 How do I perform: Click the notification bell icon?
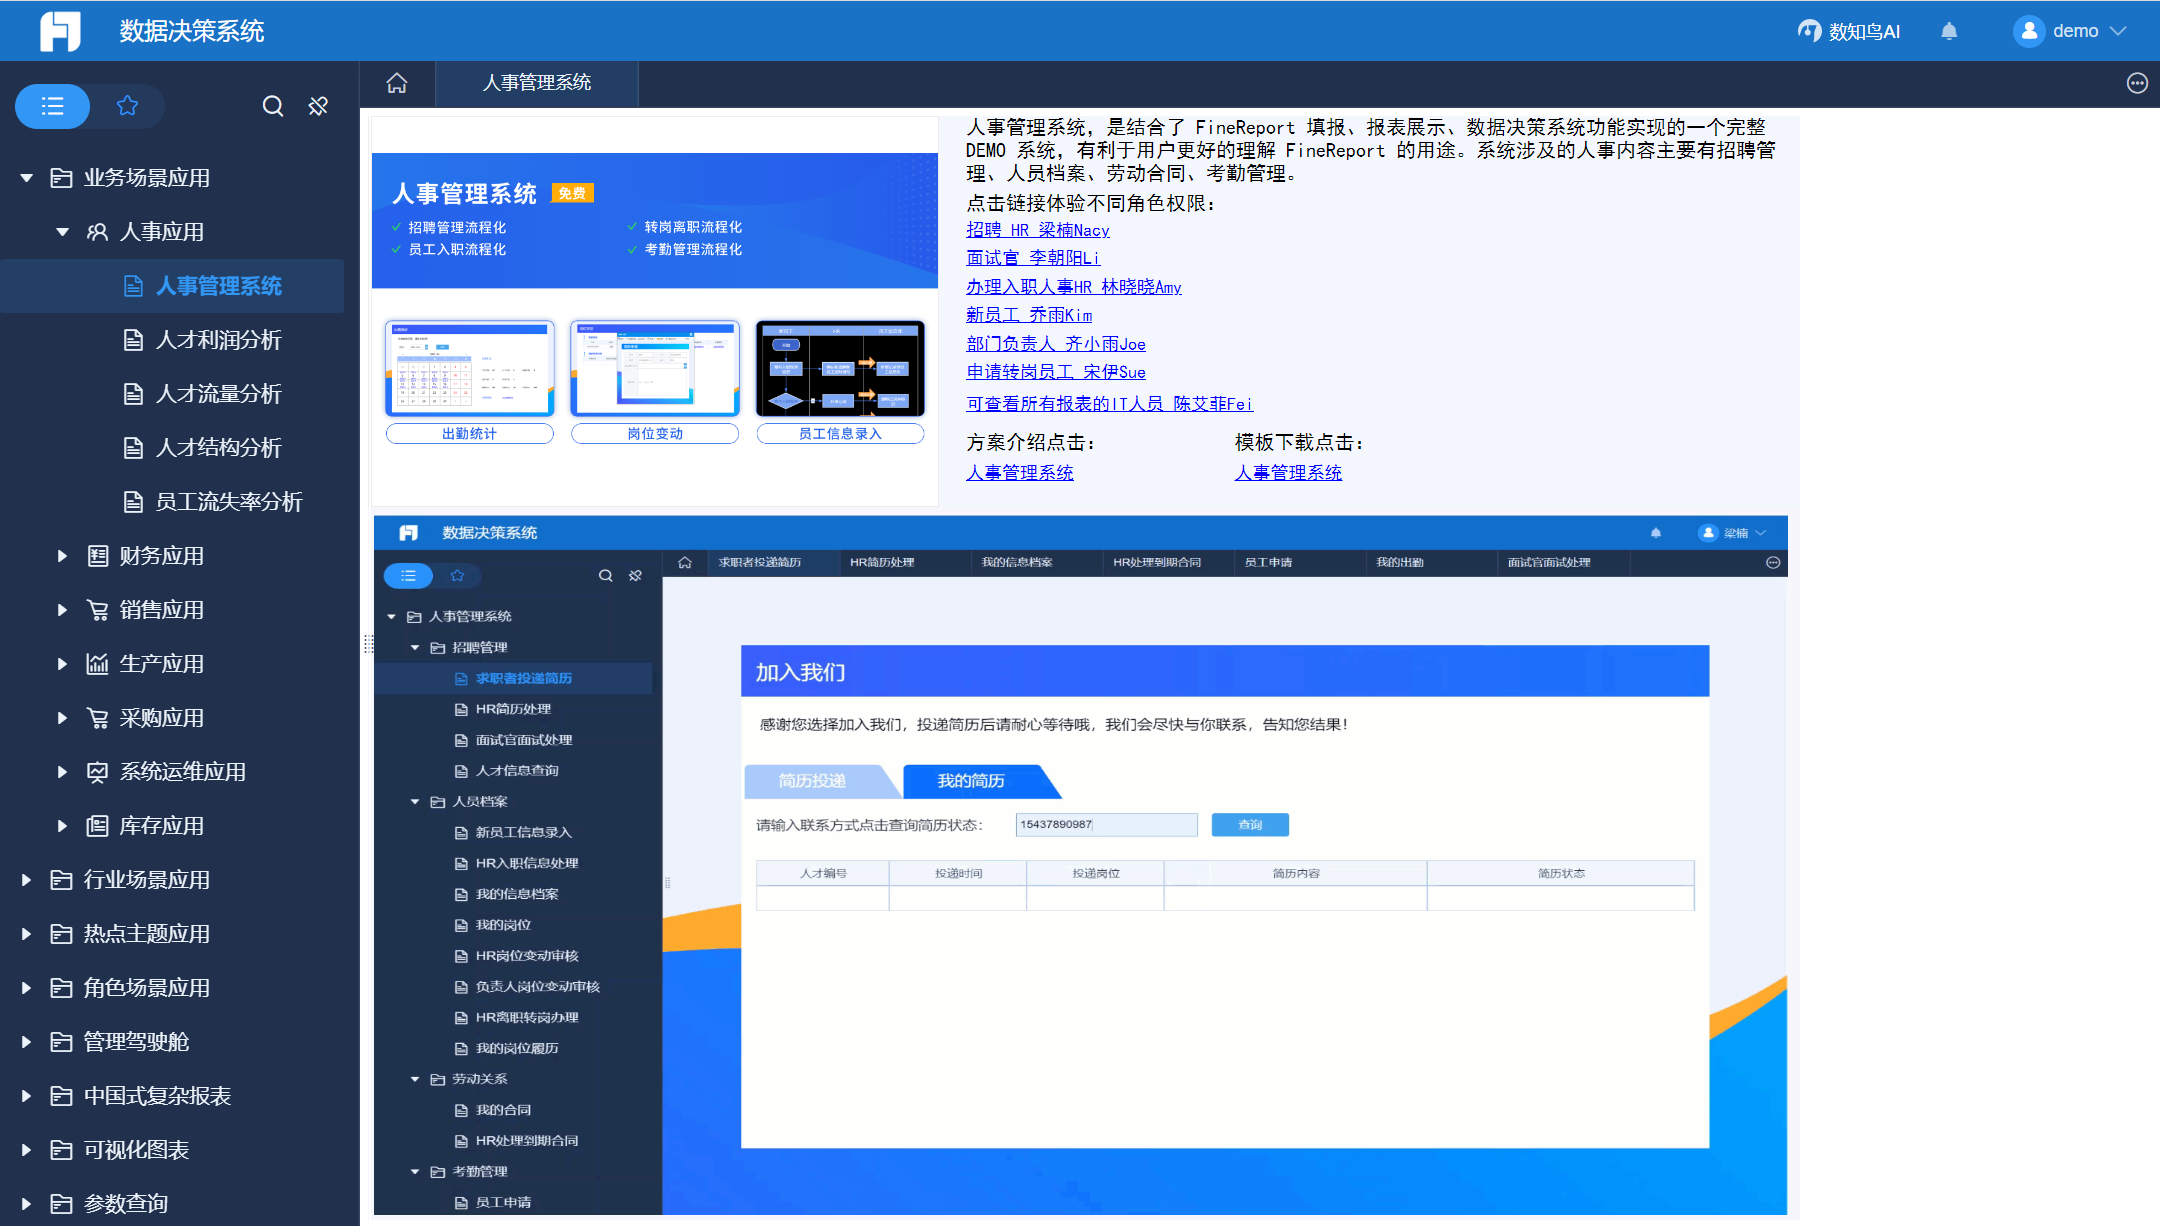pyautogui.click(x=1949, y=31)
